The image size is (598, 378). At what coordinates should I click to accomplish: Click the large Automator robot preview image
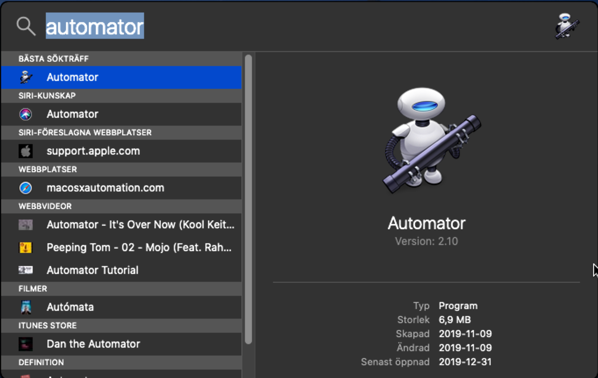(x=431, y=140)
